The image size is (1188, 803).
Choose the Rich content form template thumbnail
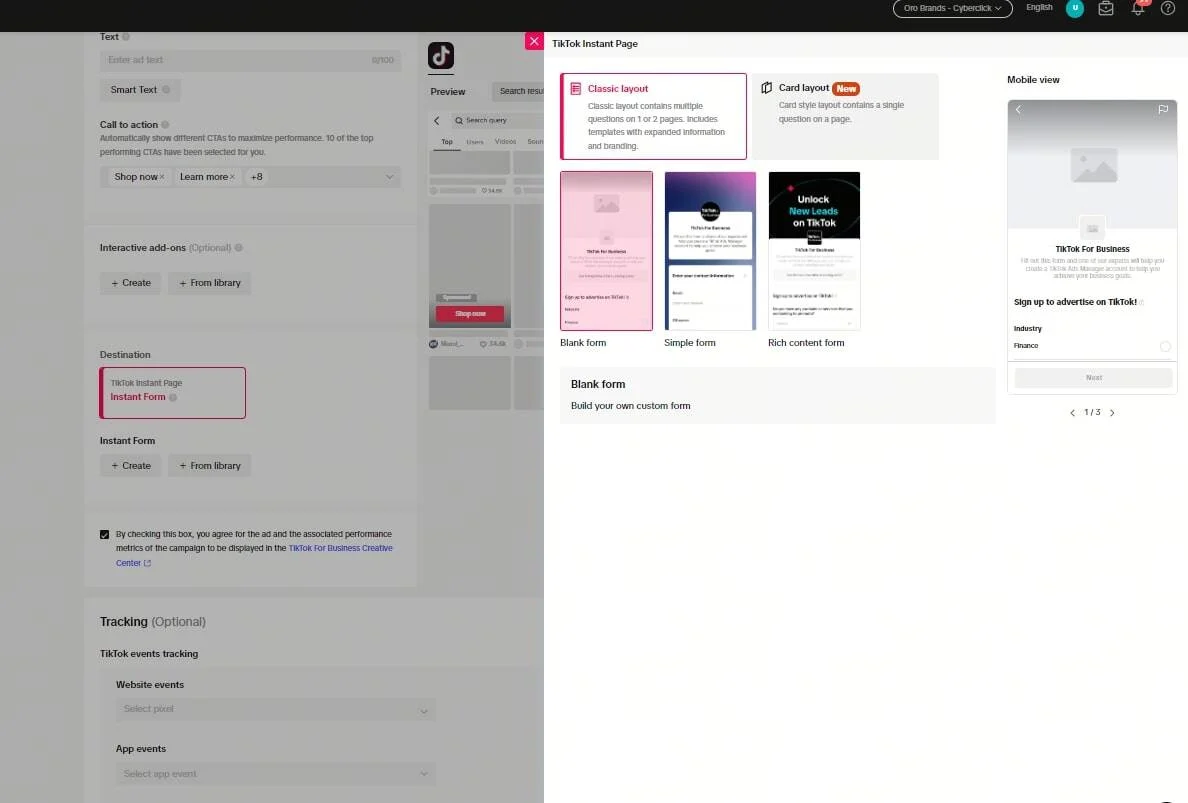point(814,251)
